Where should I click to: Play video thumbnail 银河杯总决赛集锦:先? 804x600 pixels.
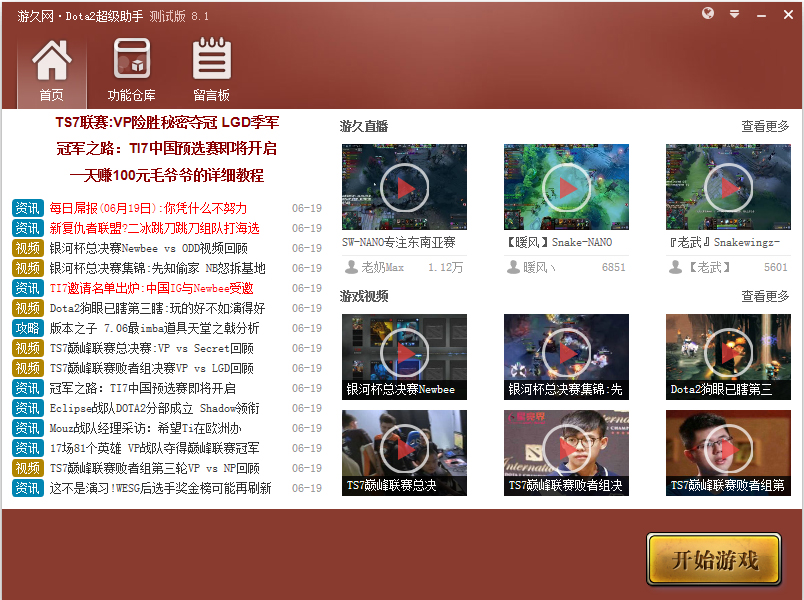pos(566,357)
